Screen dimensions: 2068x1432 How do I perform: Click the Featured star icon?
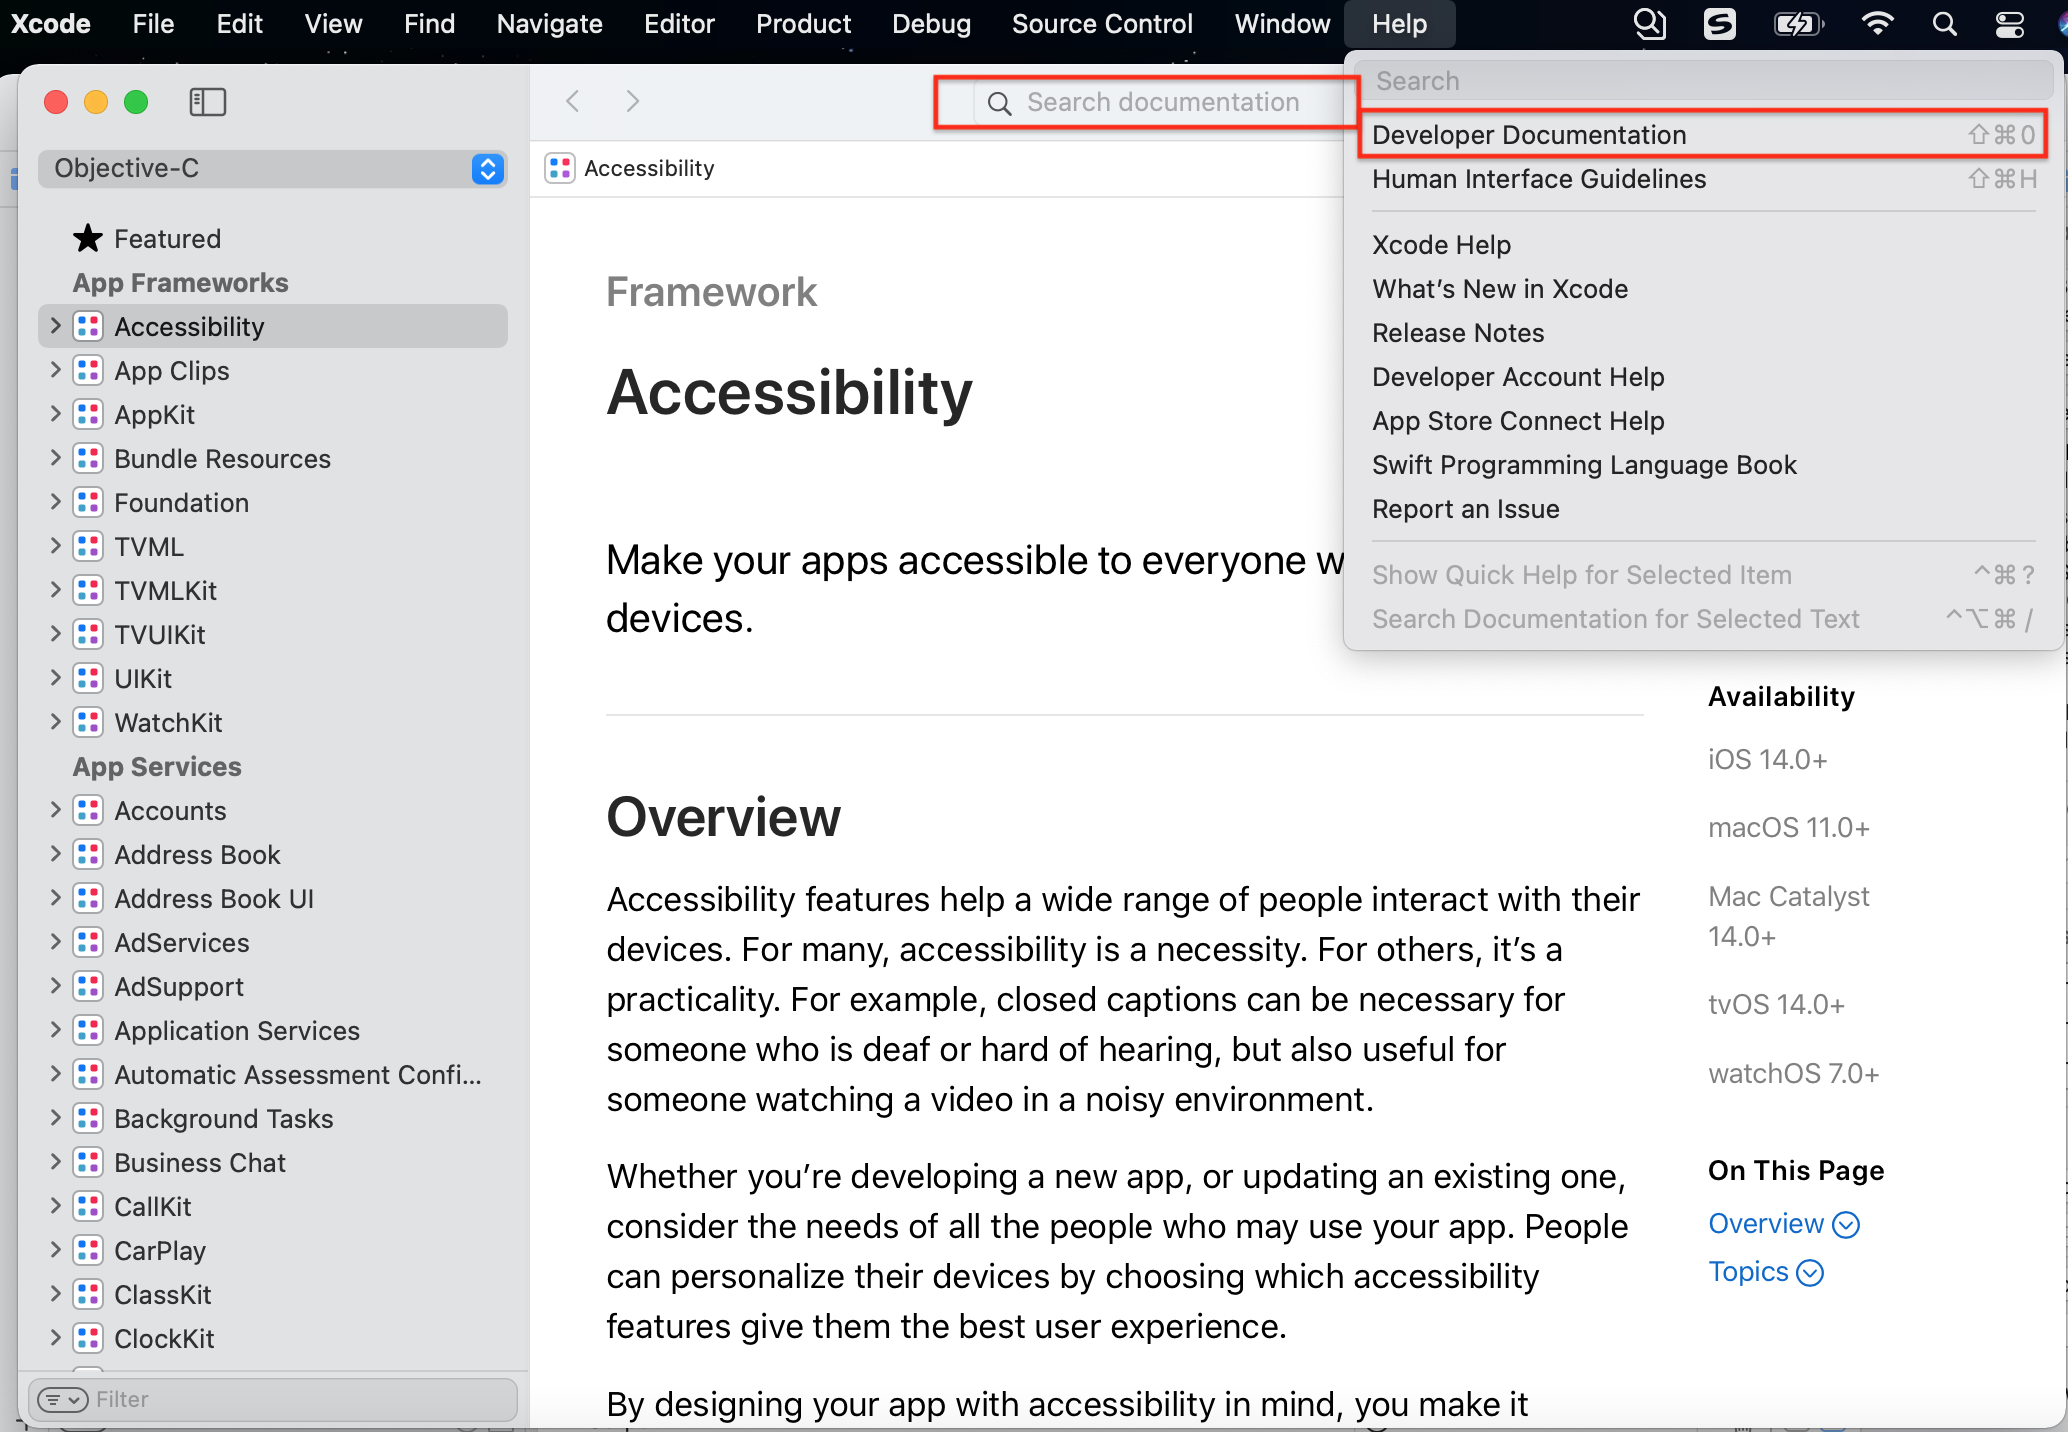[88, 238]
